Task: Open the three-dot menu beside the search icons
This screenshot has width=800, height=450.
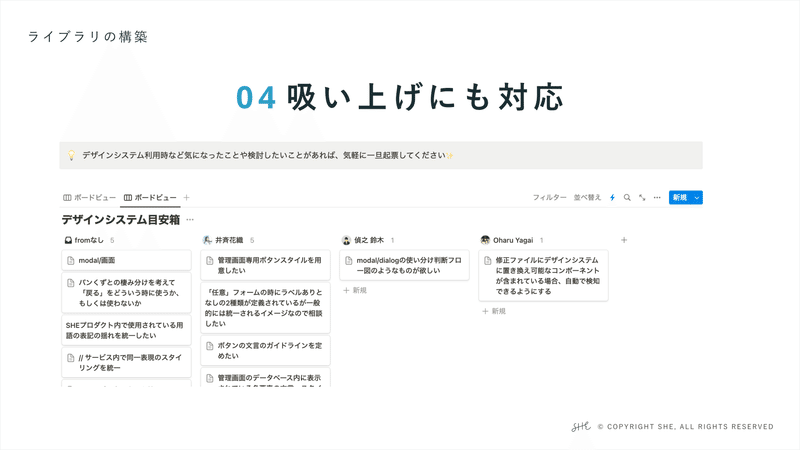Action: pyautogui.click(x=657, y=197)
